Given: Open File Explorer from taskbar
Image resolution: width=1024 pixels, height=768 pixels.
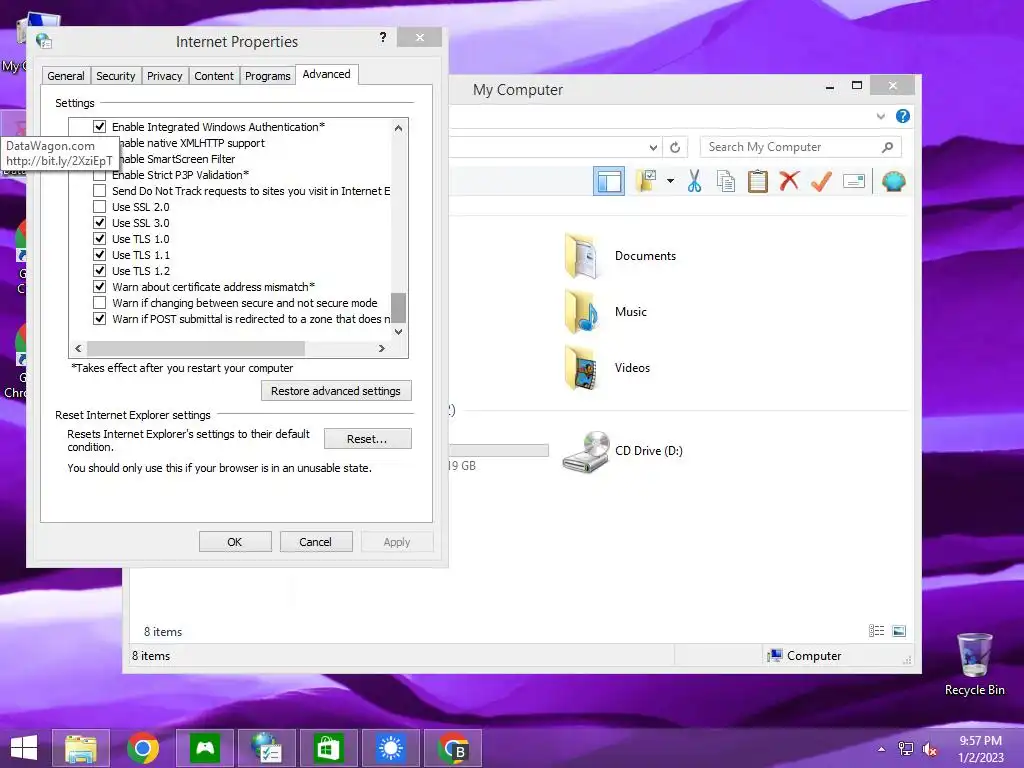Looking at the screenshot, I should pyautogui.click(x=81, y=748).
